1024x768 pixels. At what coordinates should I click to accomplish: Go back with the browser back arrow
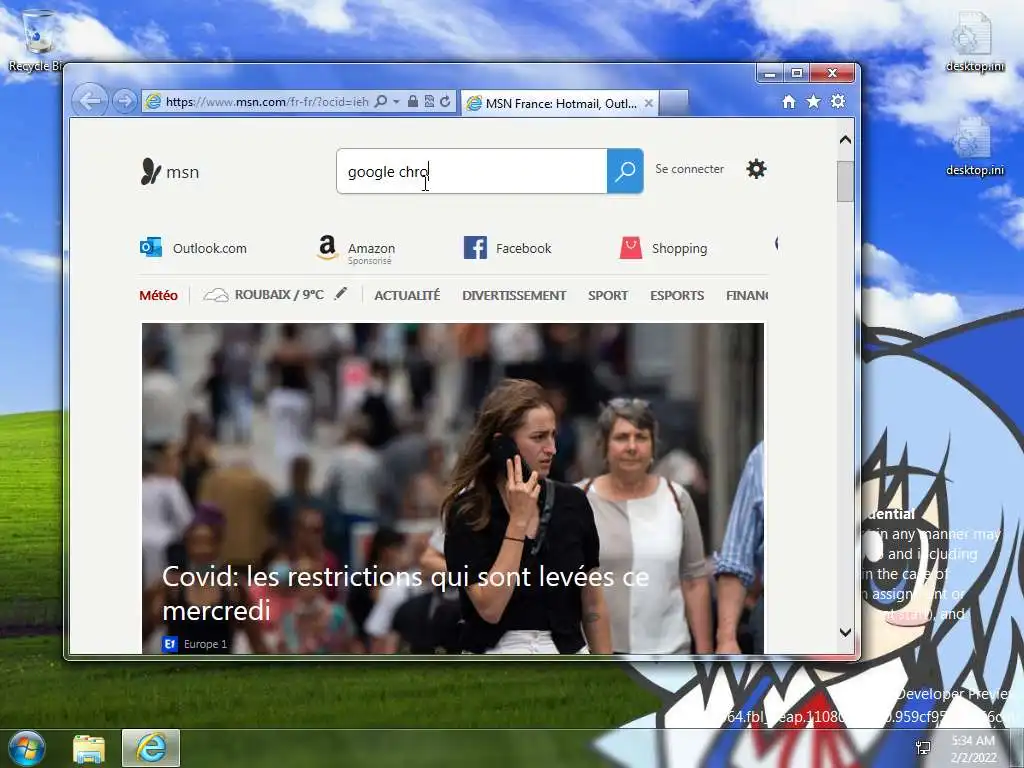pyautogui.click(x=89, y=101)
